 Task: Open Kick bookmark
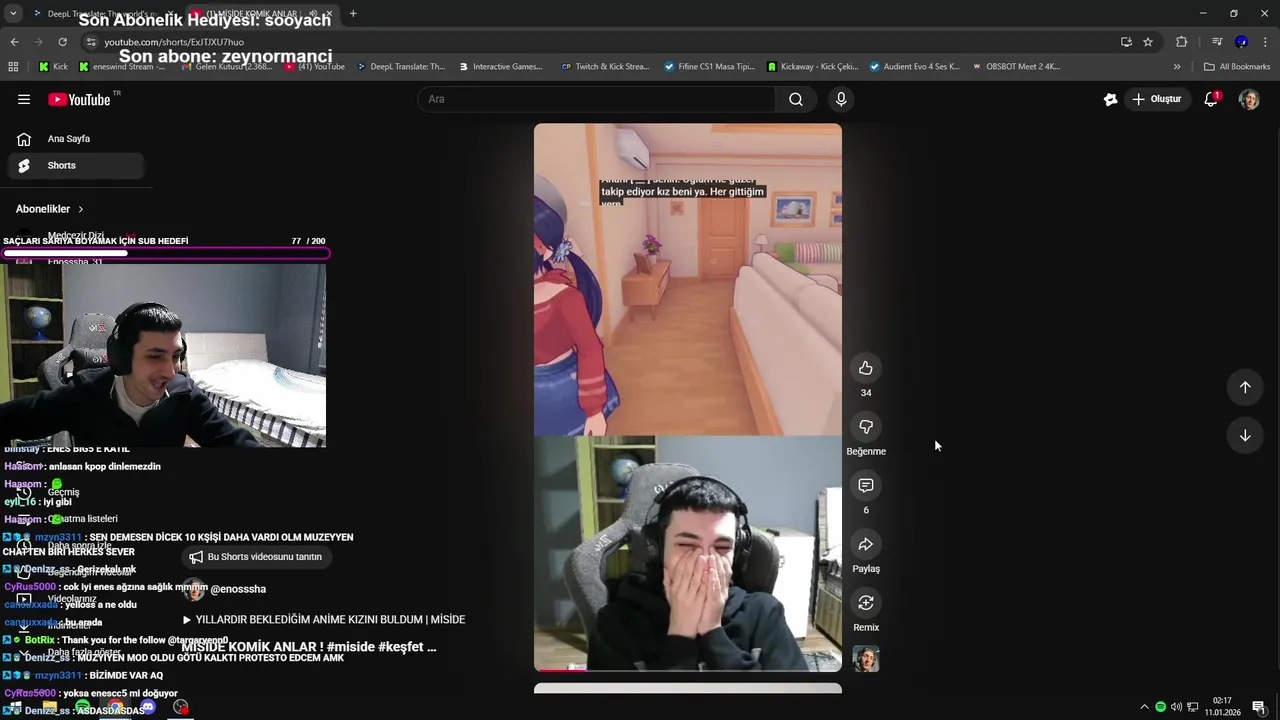(54, 67)
